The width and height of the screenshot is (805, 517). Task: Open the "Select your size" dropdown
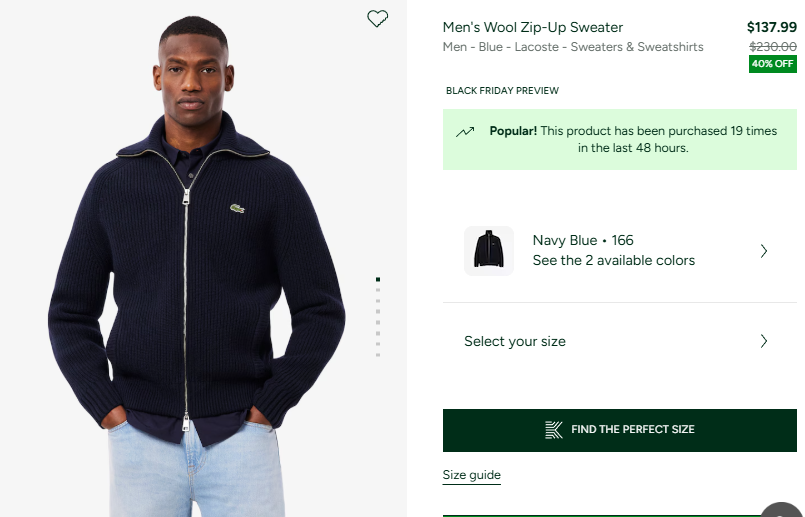[x=515, y=341]
